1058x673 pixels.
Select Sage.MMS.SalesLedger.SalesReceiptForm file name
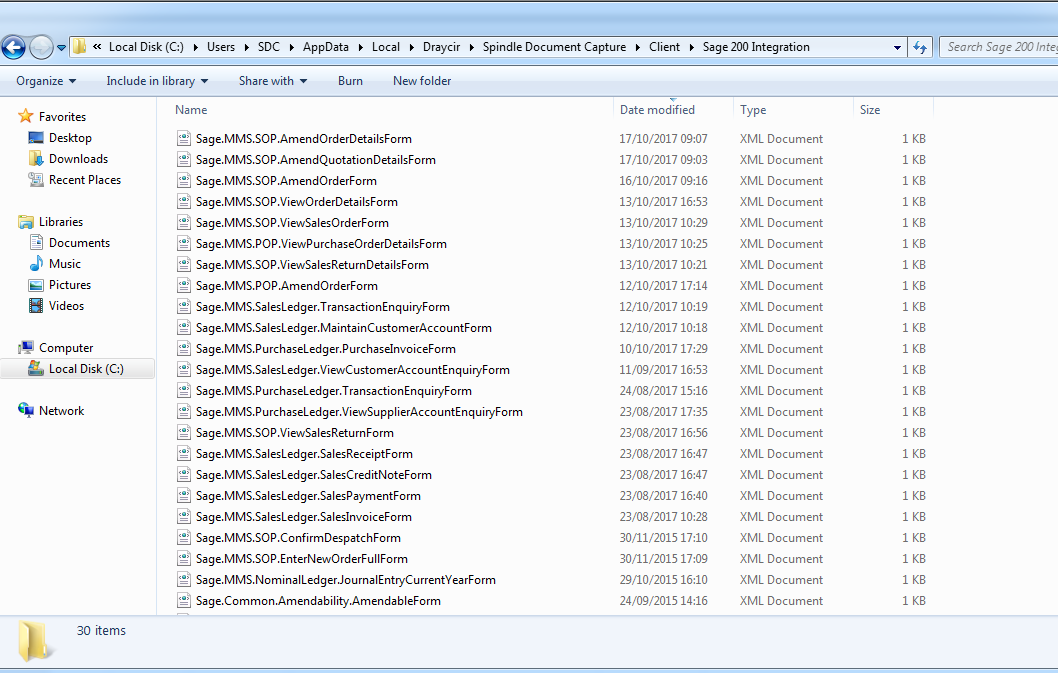(x=304, y=454)
